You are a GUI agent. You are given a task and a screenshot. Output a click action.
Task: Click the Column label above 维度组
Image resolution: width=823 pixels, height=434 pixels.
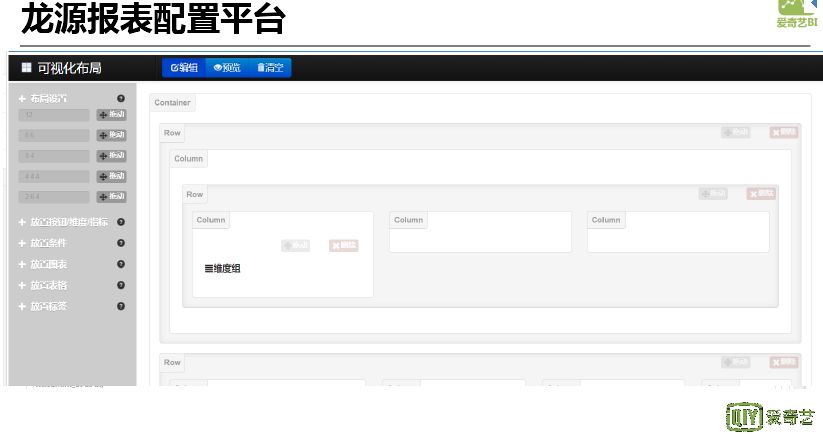[211, 220]
